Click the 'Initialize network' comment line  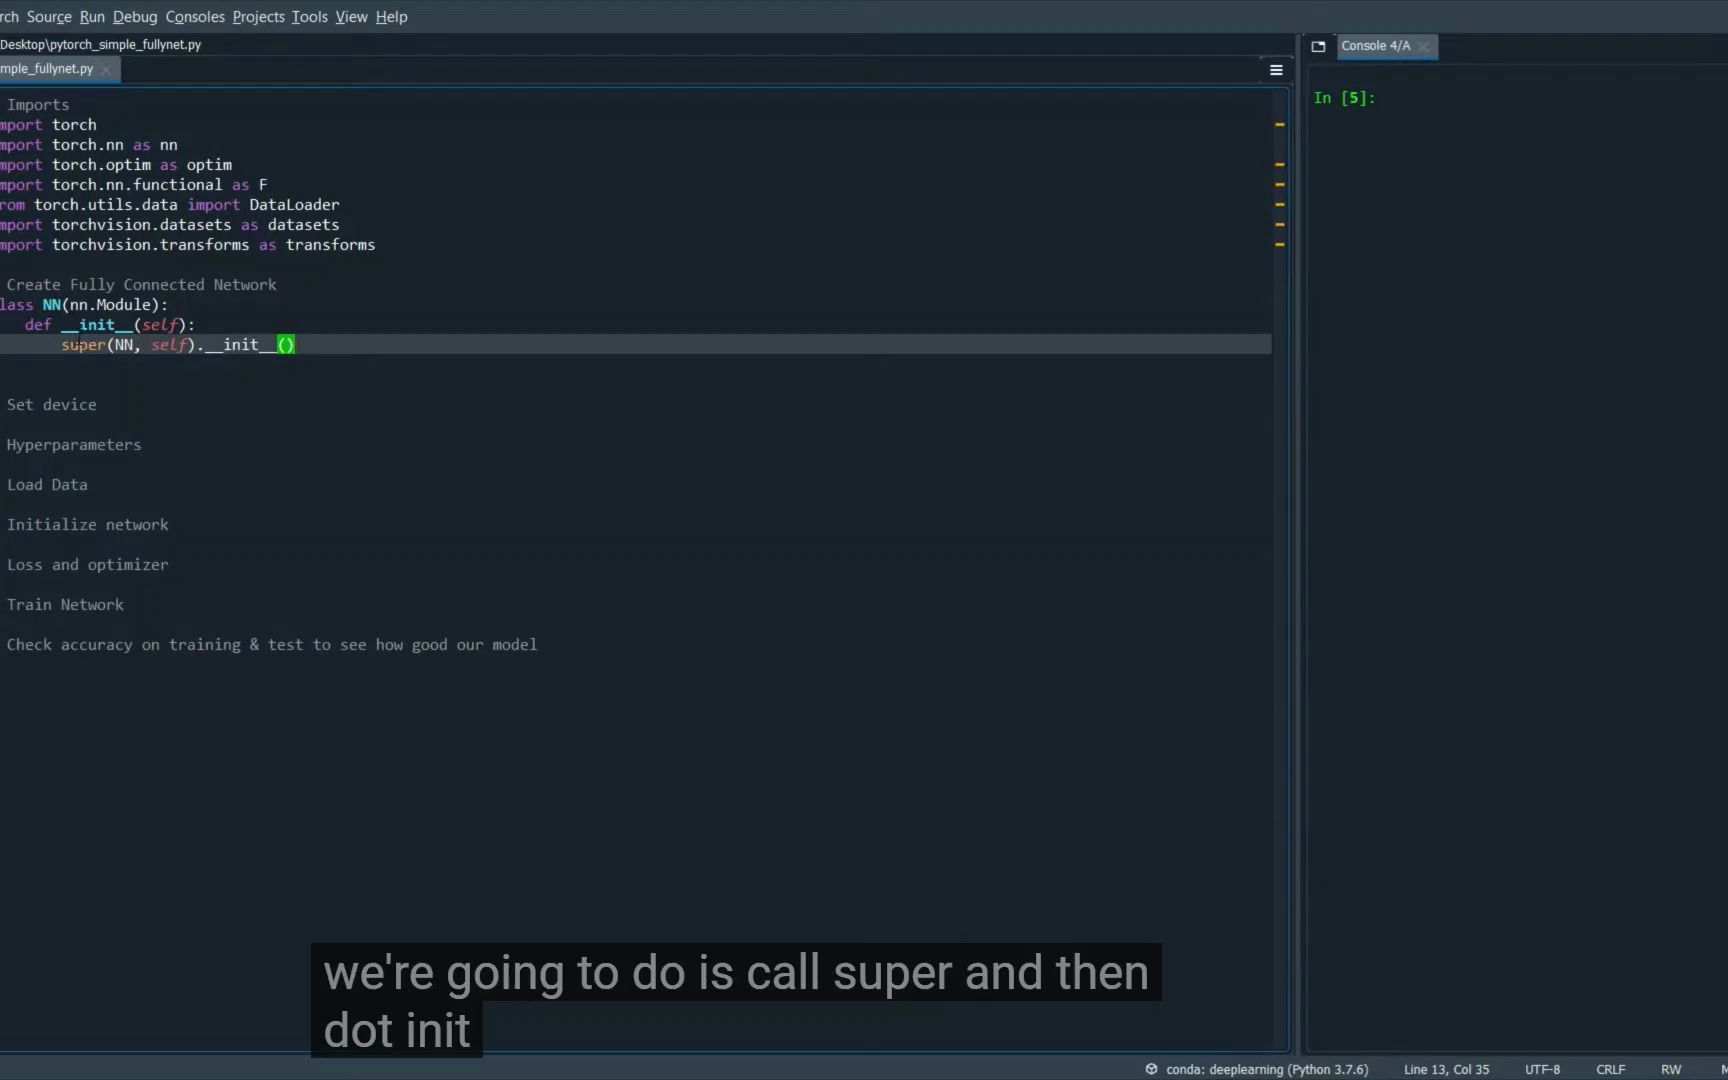[88, 525]
